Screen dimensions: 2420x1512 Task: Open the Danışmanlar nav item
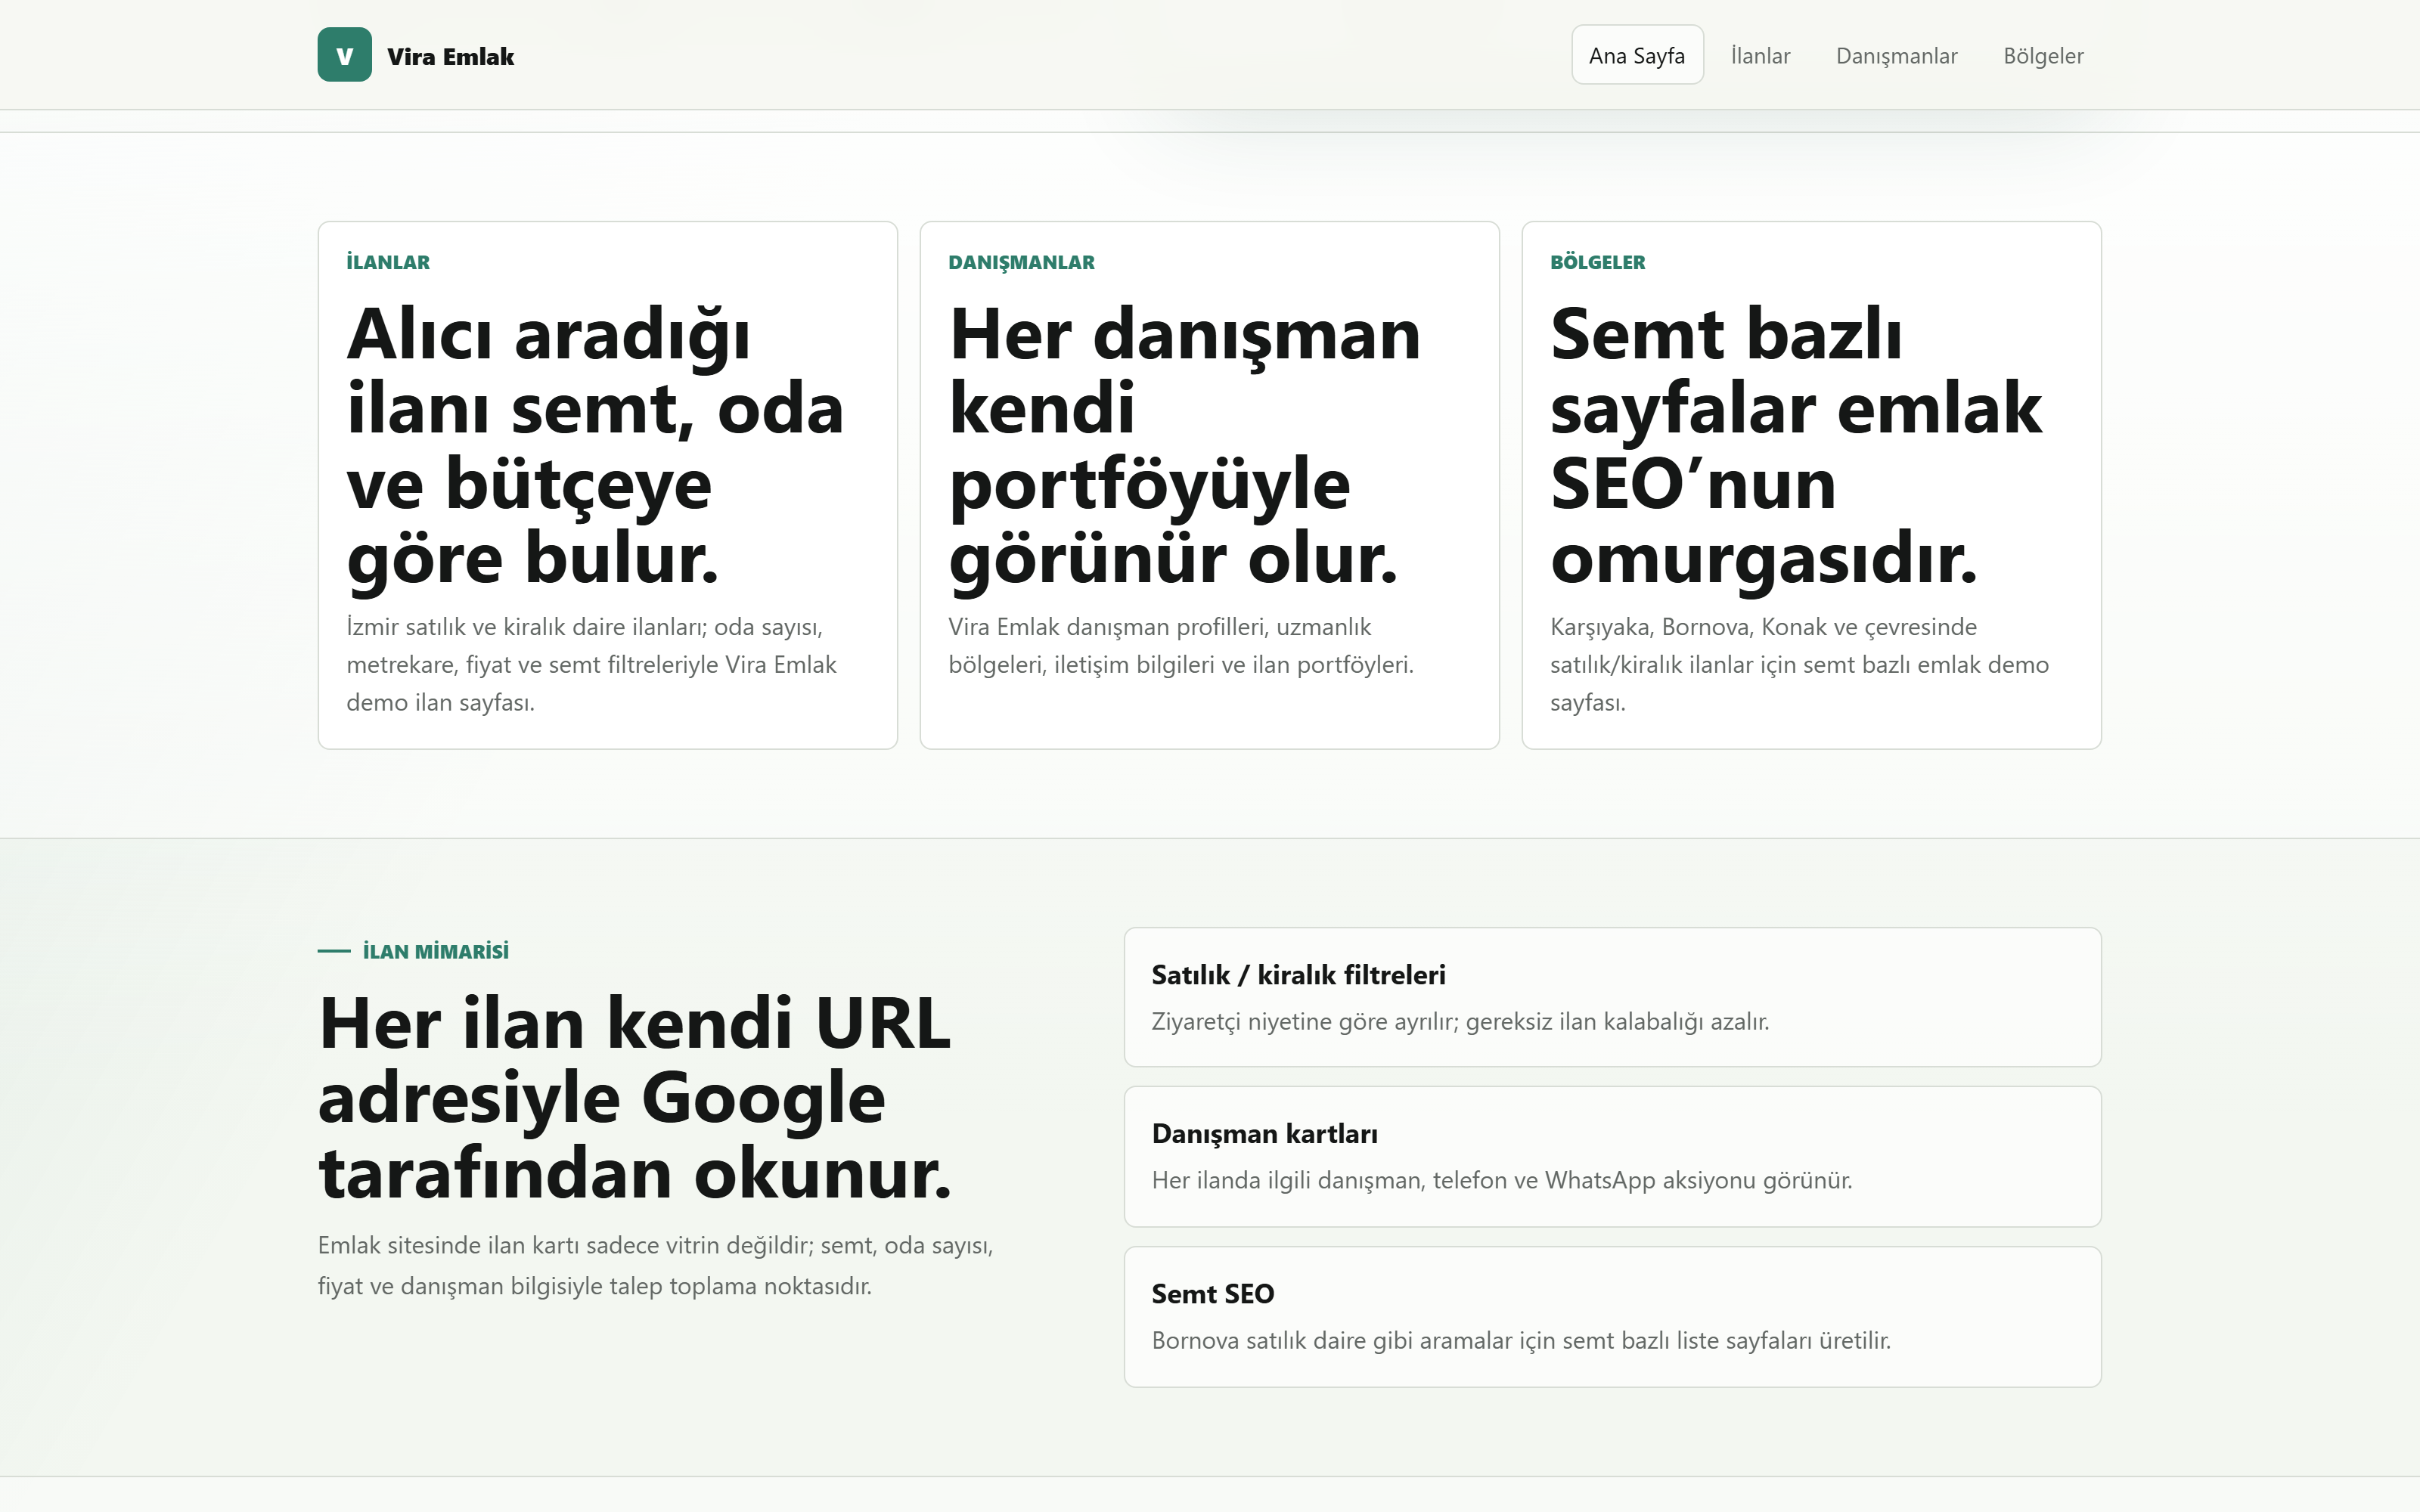(1896, 55)
